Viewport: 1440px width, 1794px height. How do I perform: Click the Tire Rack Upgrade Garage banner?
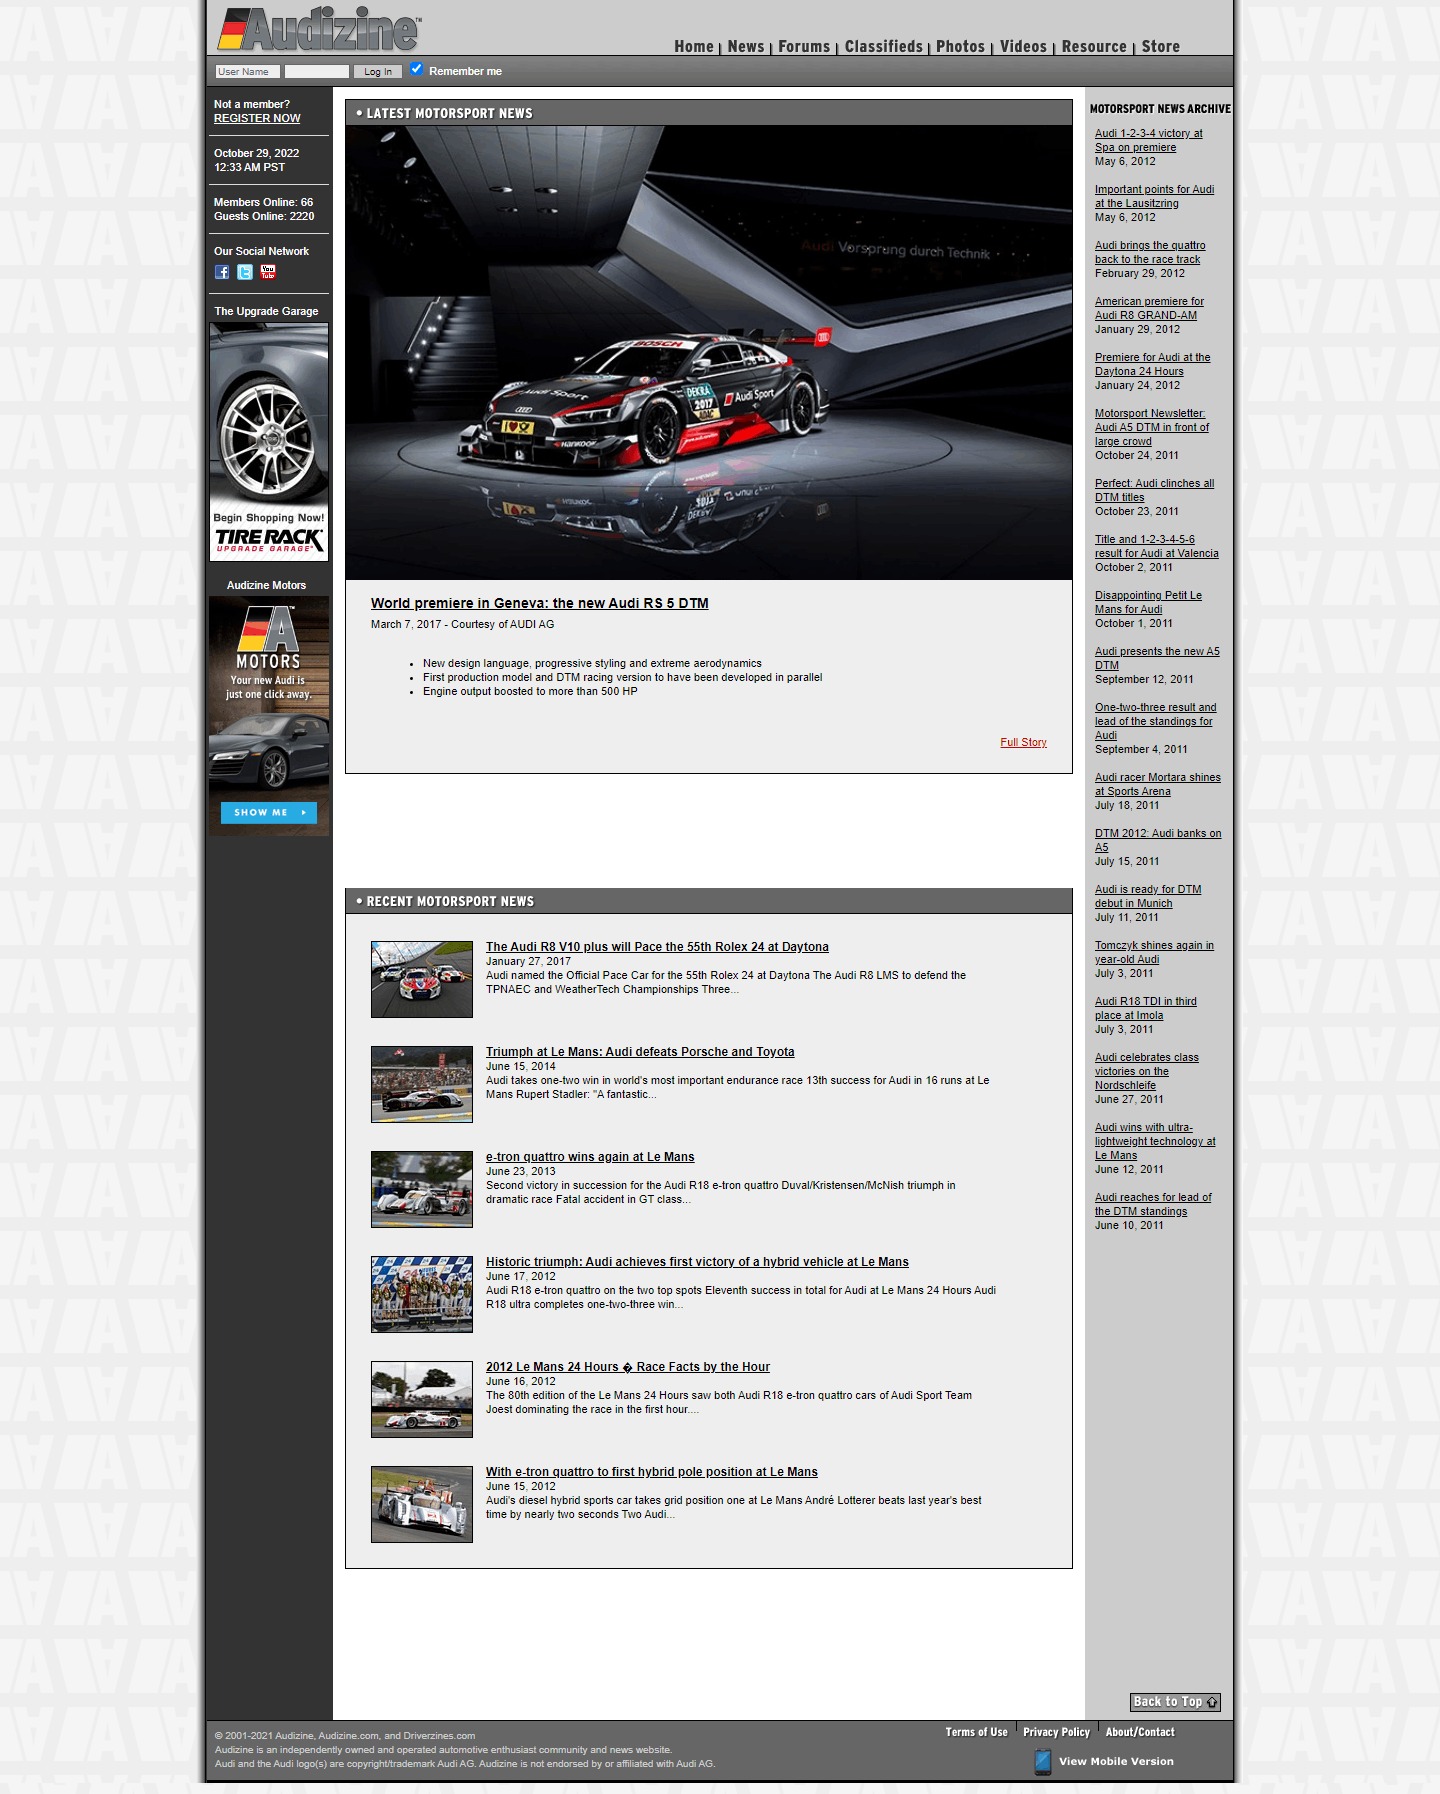(269, 442)
